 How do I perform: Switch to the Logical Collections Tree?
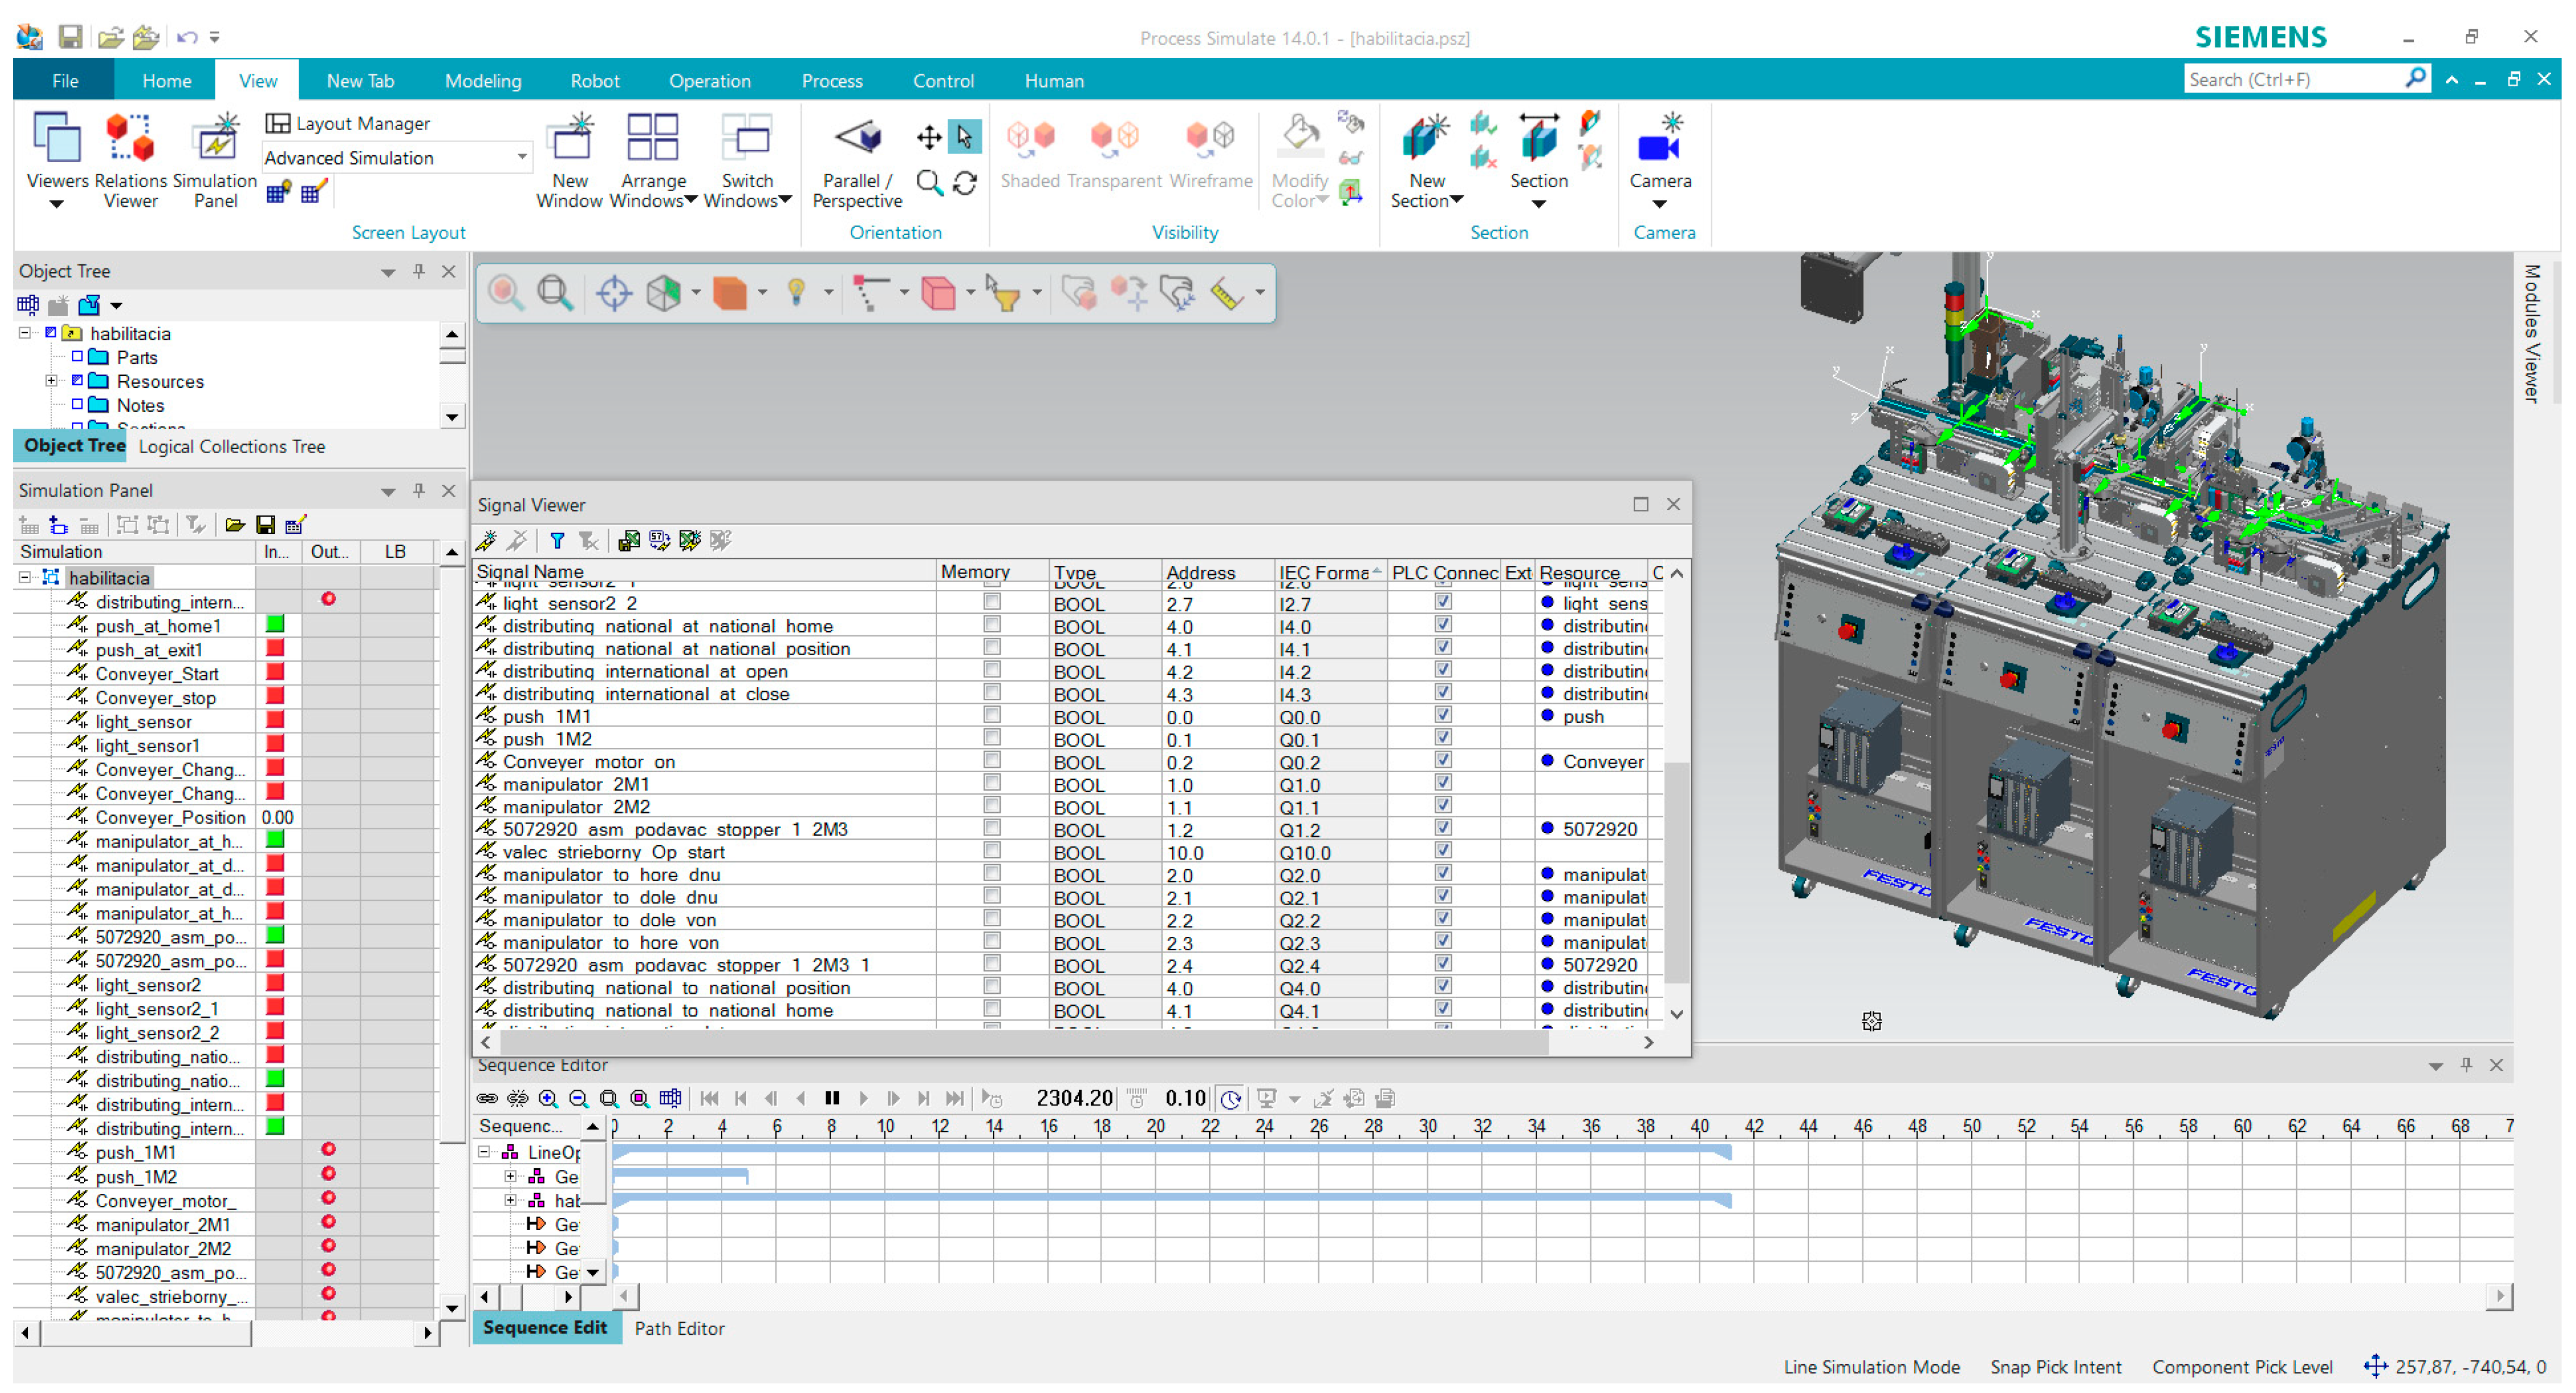click(231, 447)
